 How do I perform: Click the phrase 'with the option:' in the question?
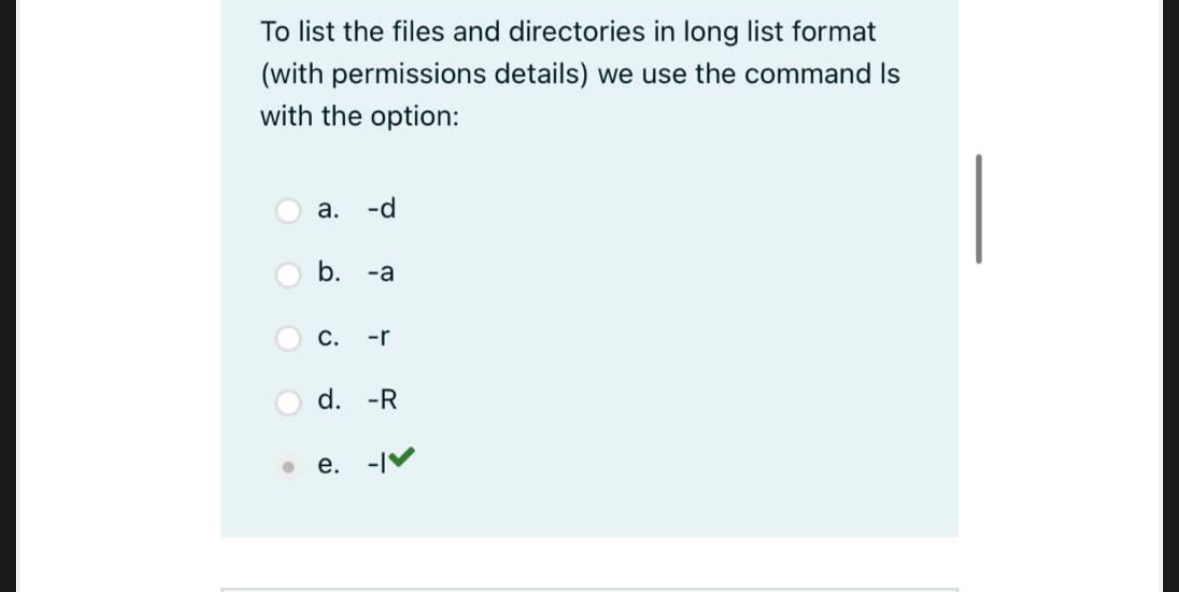pyautogui.click(x=358, y=115)
